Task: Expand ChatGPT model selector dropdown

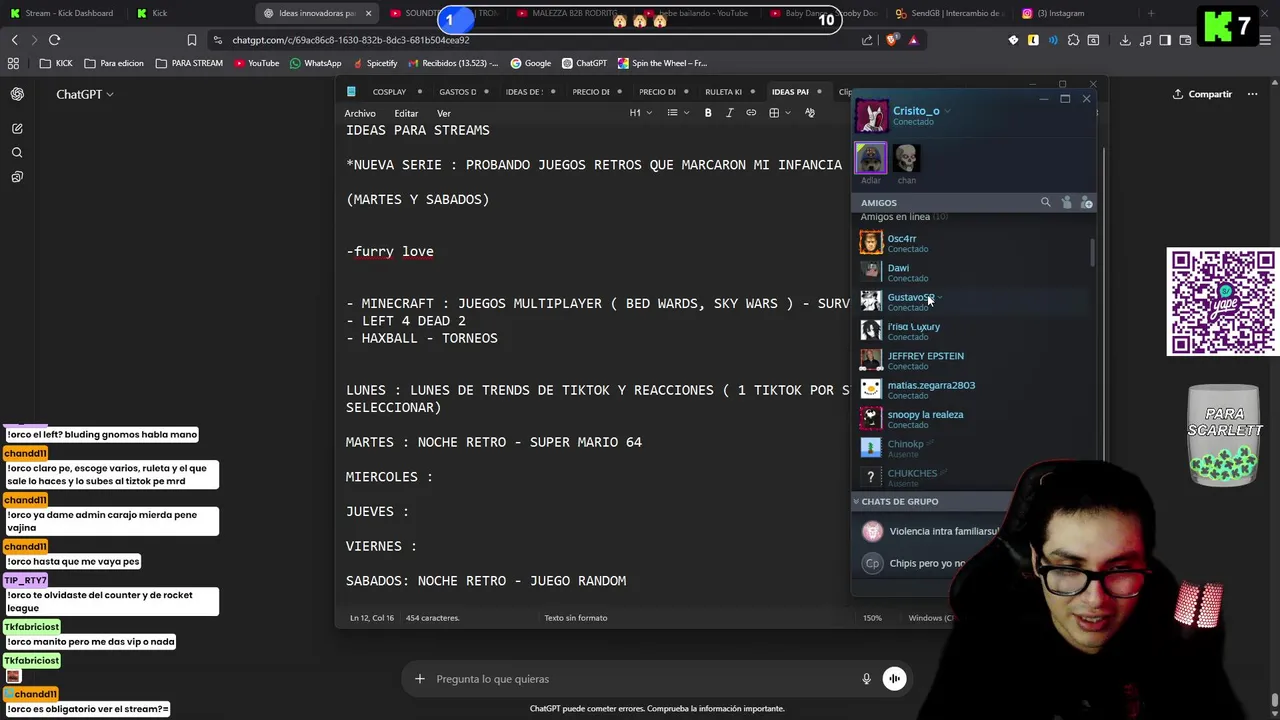Action: click(85, 94)
